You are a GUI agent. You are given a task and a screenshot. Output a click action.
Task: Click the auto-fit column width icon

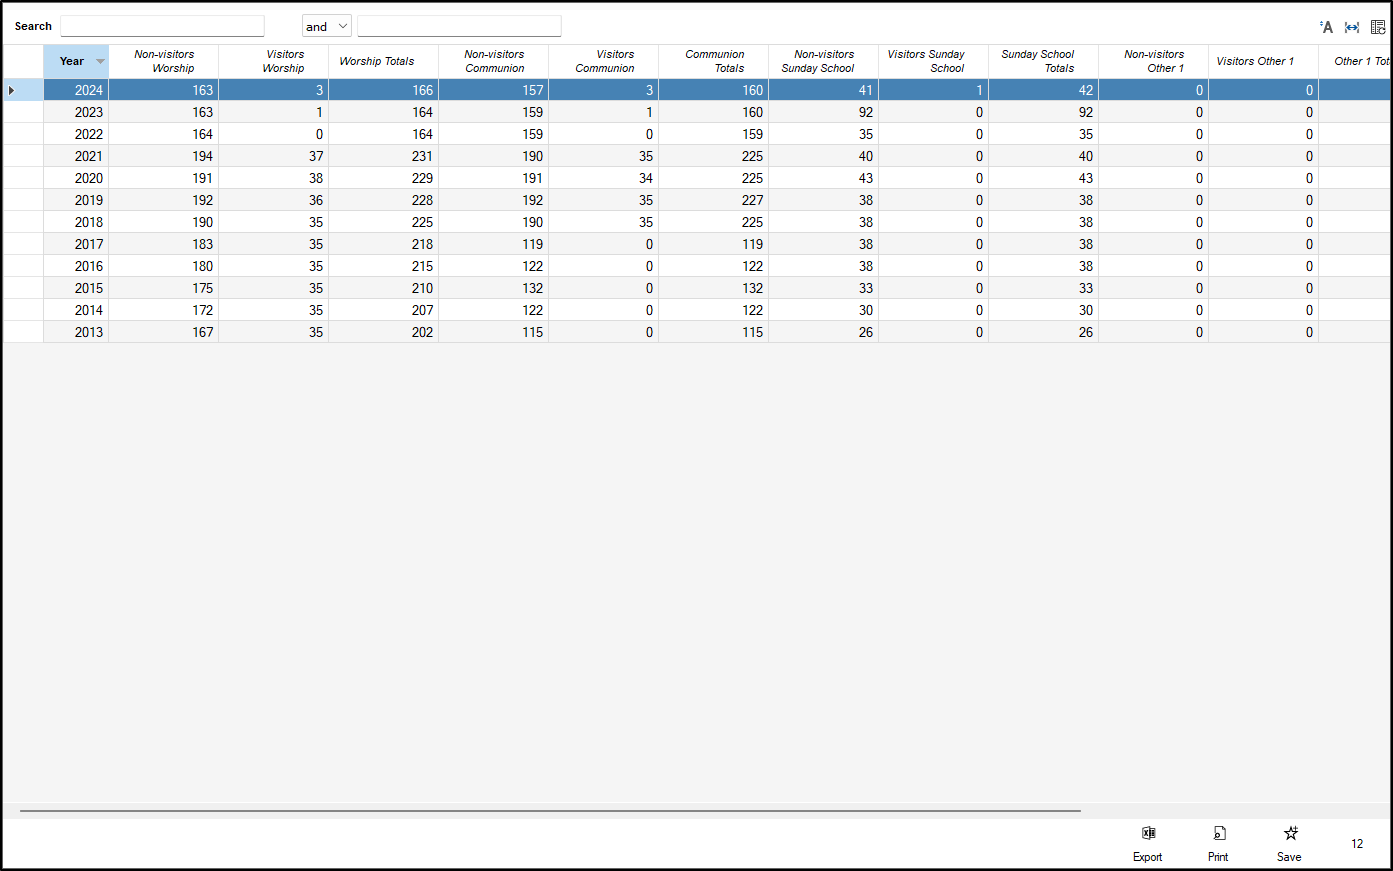[x=1351, y=26]
